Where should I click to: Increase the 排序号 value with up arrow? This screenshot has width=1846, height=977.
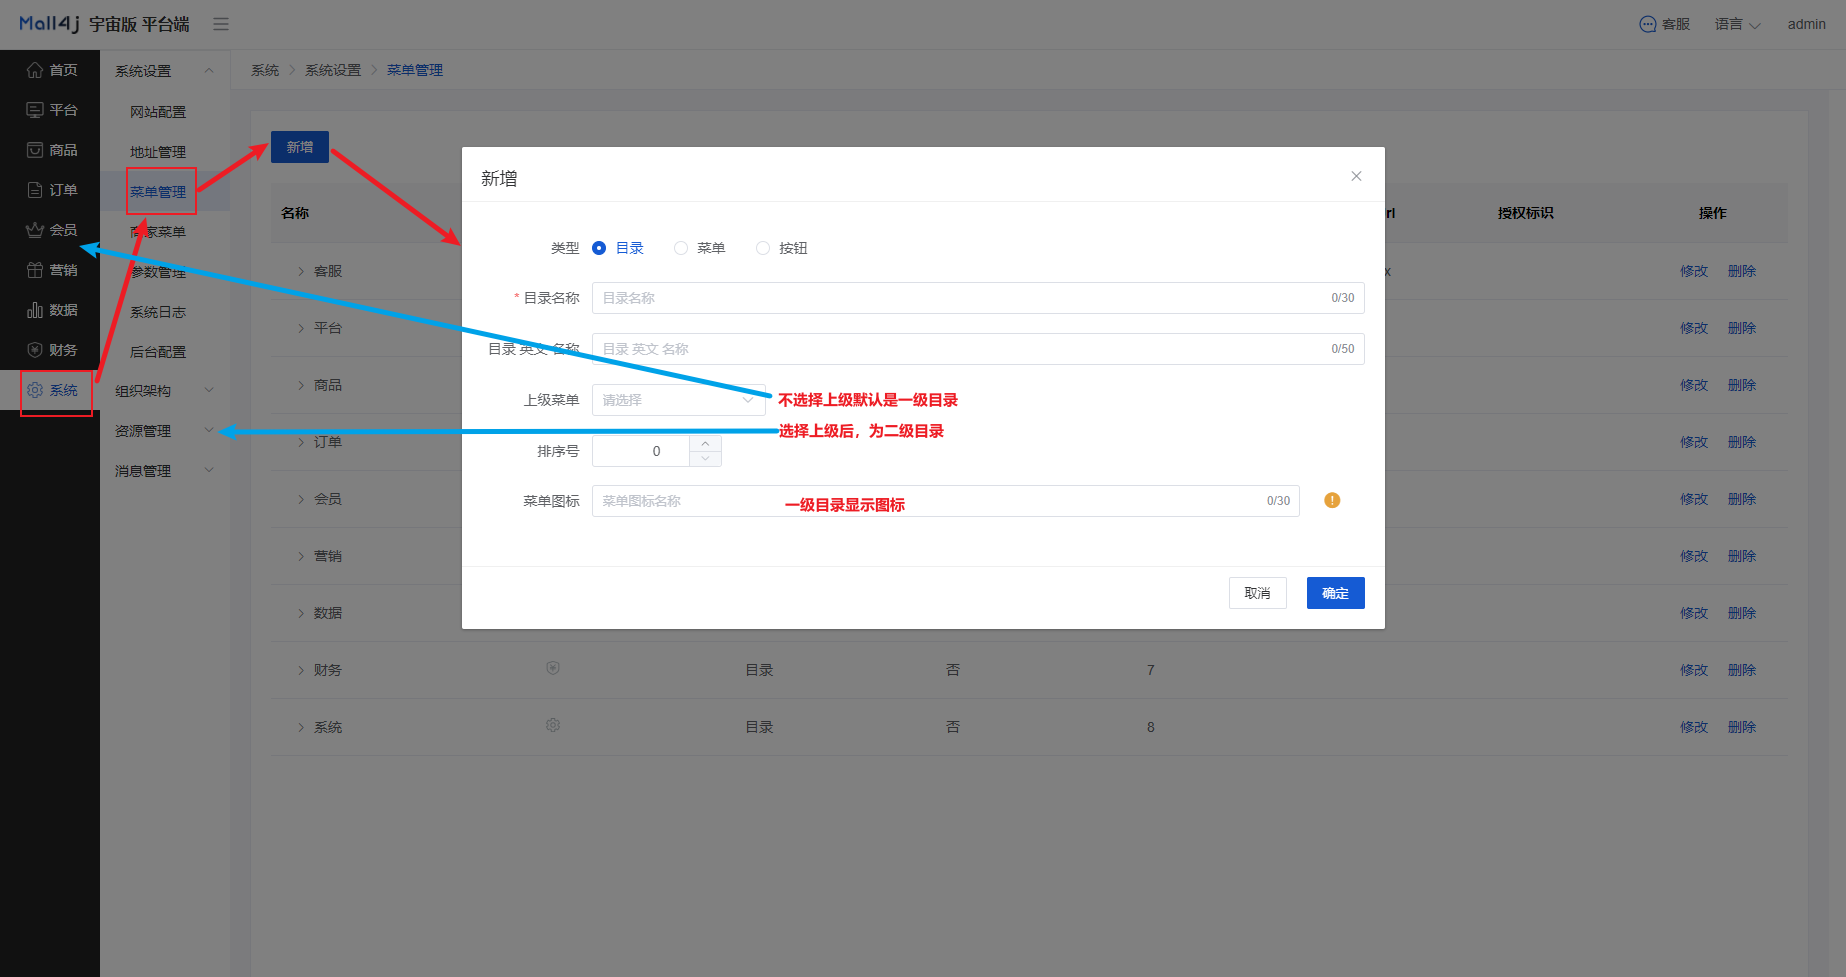(705, 443)
